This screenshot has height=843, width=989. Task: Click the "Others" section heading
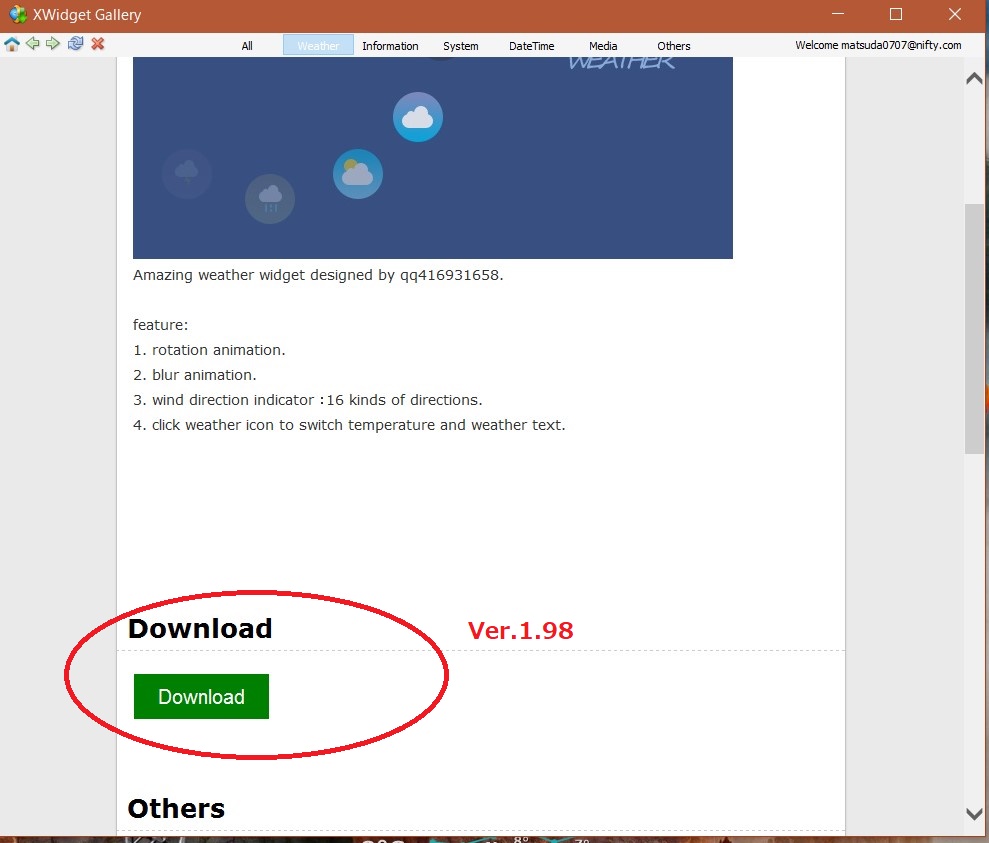click(x=176, y=808)
